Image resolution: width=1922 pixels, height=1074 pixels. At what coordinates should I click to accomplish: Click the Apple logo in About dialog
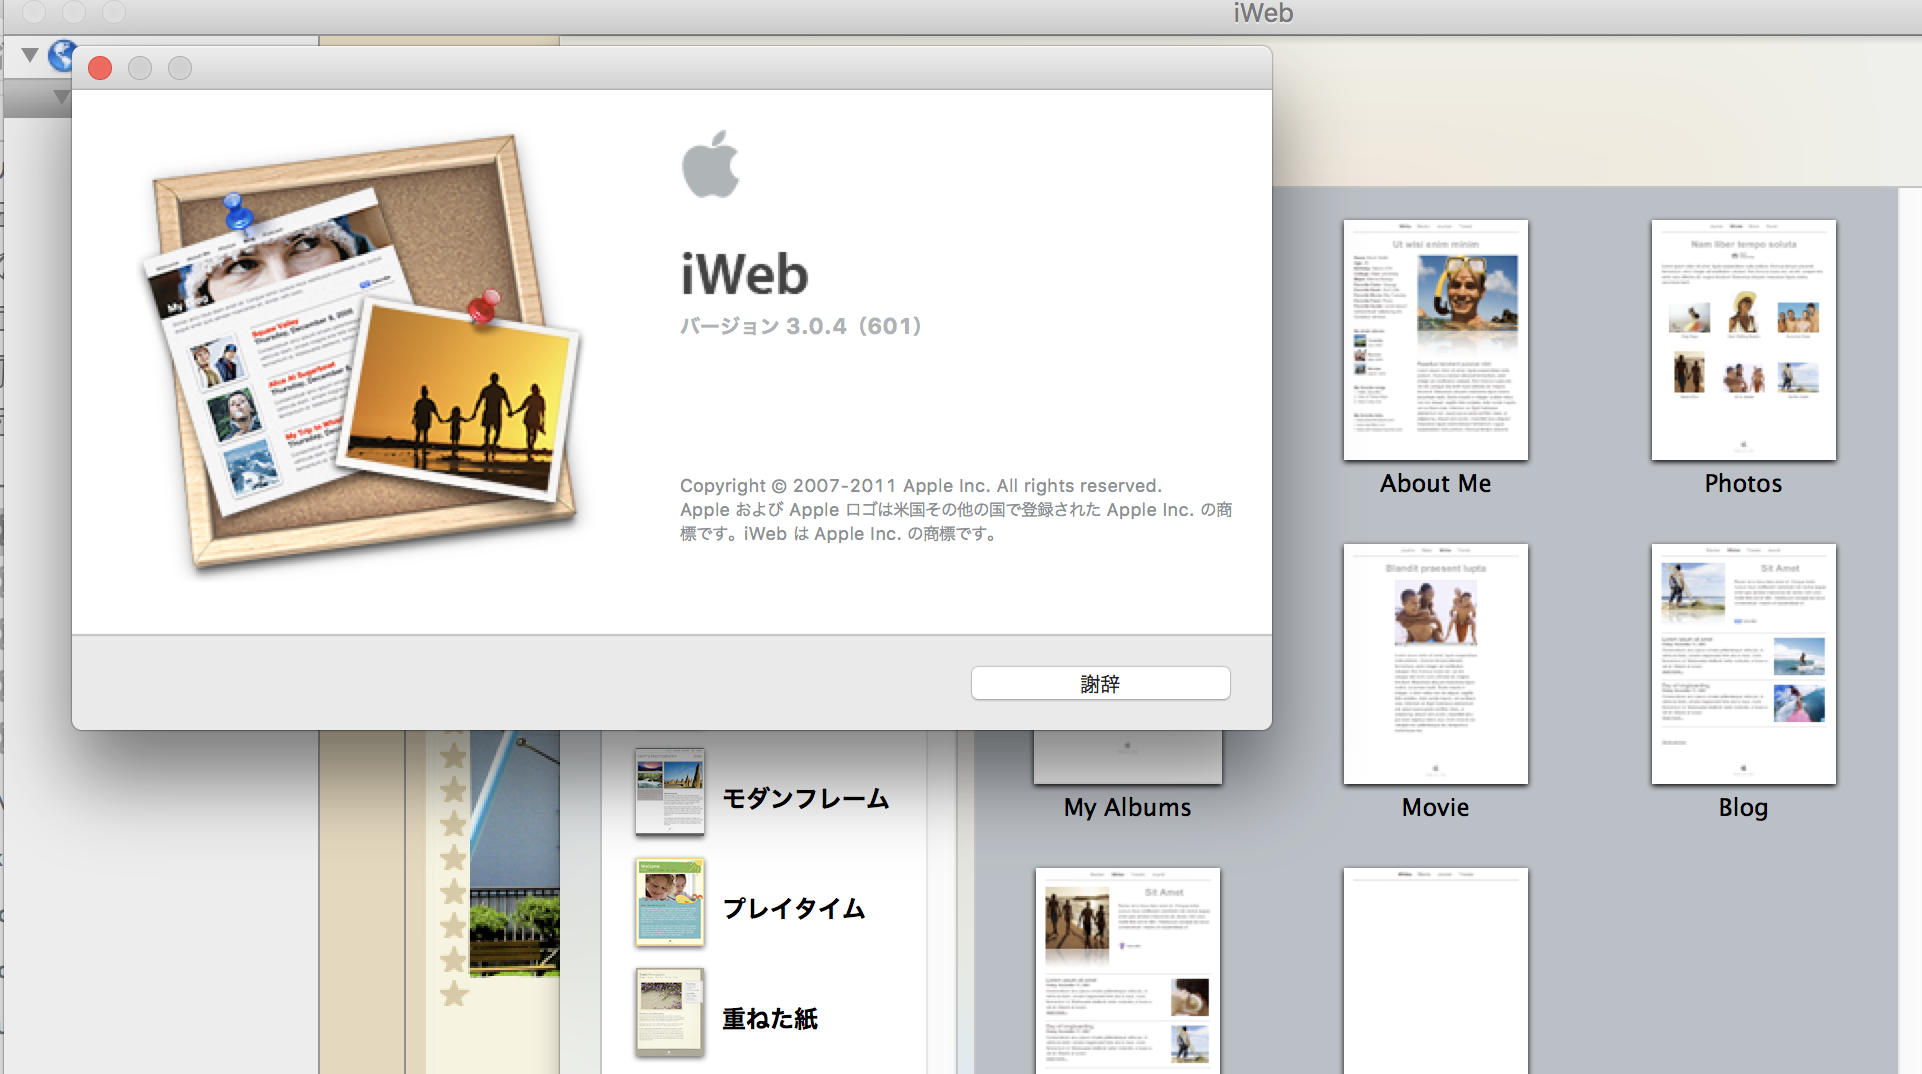(x=710, y=164)
